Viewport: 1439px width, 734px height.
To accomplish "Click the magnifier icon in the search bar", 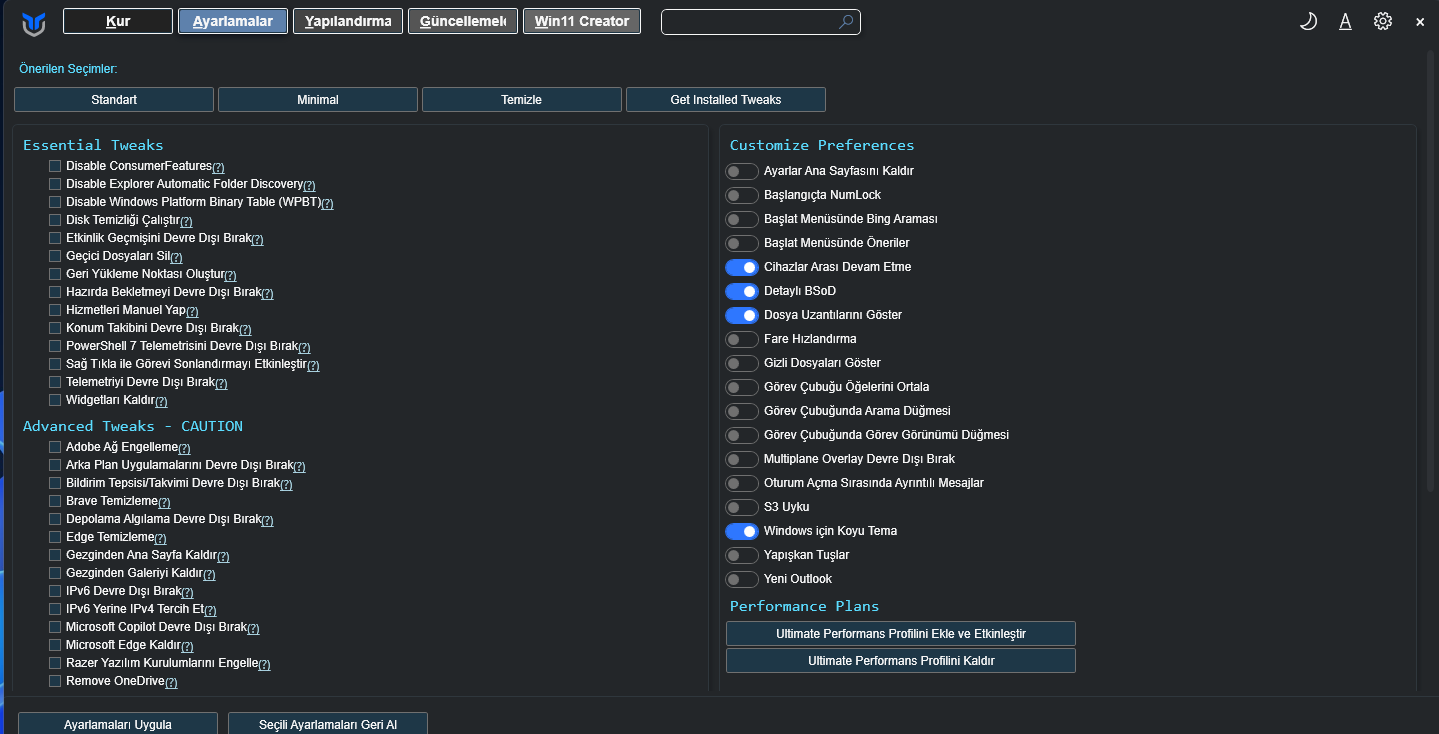I will click(x=845, y=21).
